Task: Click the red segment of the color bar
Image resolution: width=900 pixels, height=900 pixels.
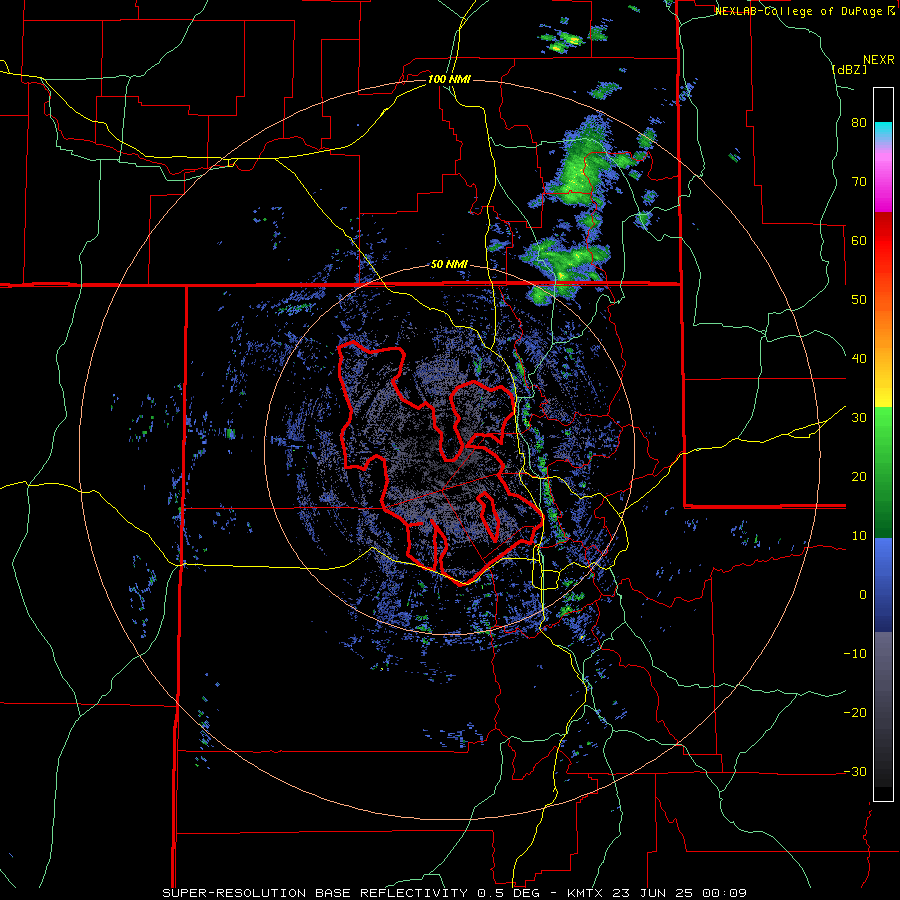Action: (883, 241)
